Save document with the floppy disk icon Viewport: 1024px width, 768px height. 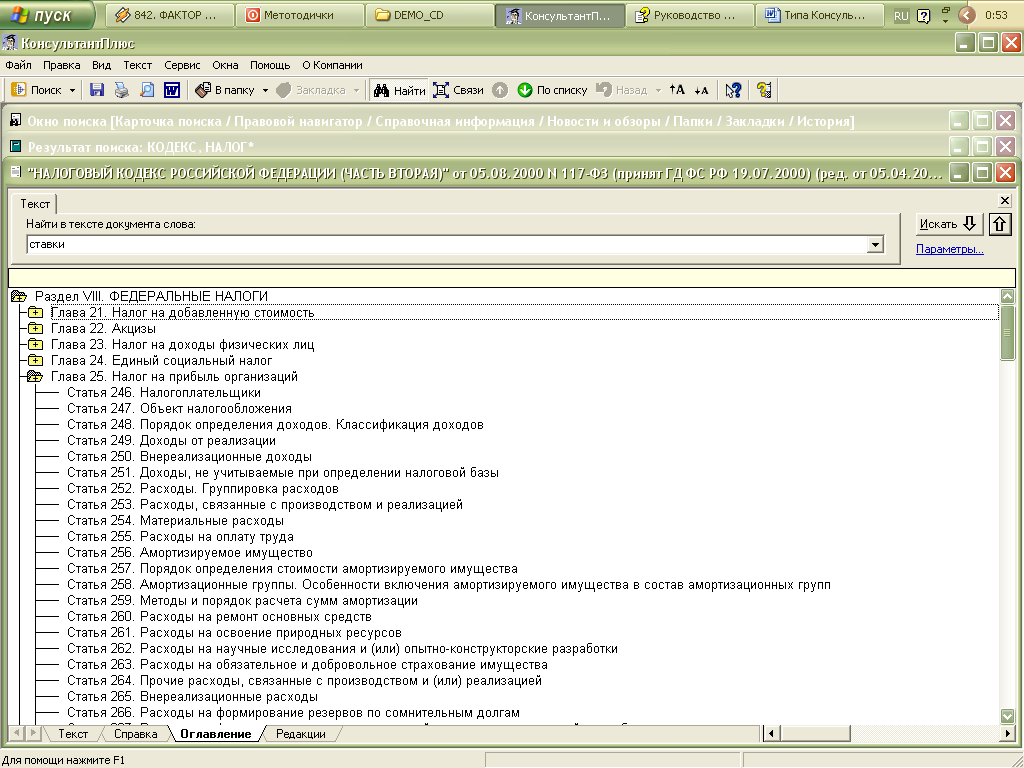[x=97, y=90]
